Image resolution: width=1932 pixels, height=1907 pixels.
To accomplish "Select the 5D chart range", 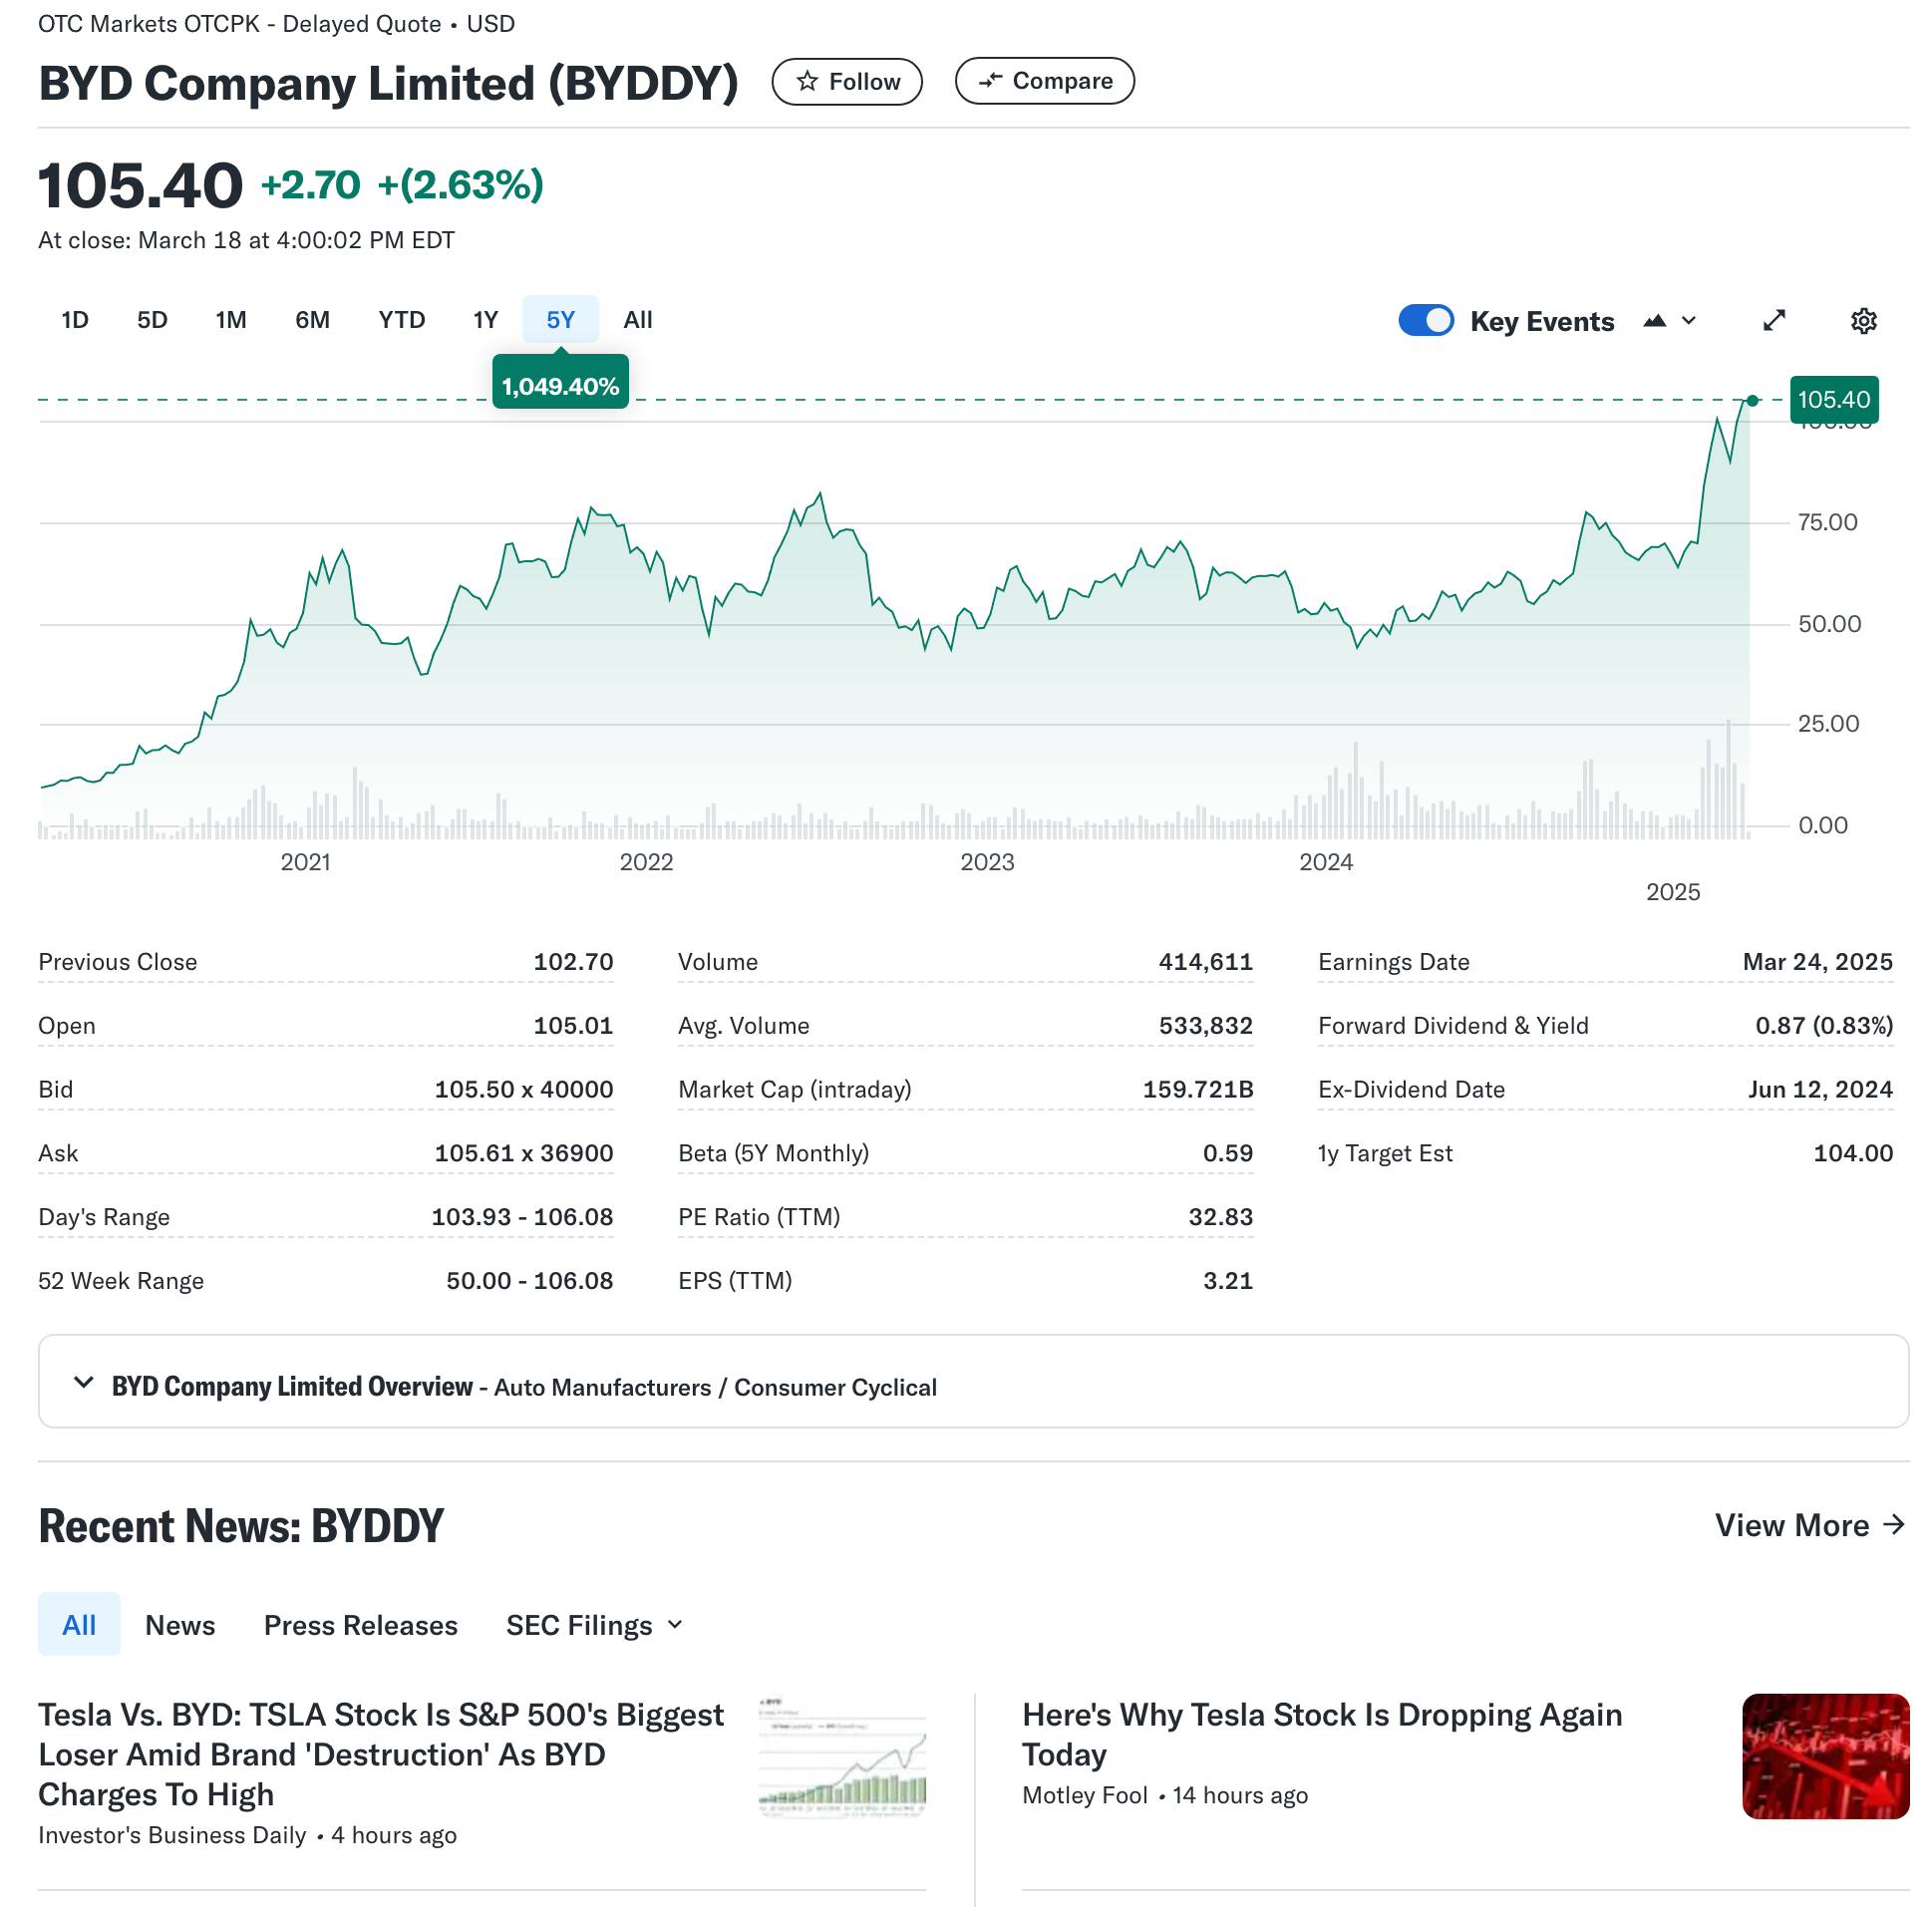I will [152, 319].
